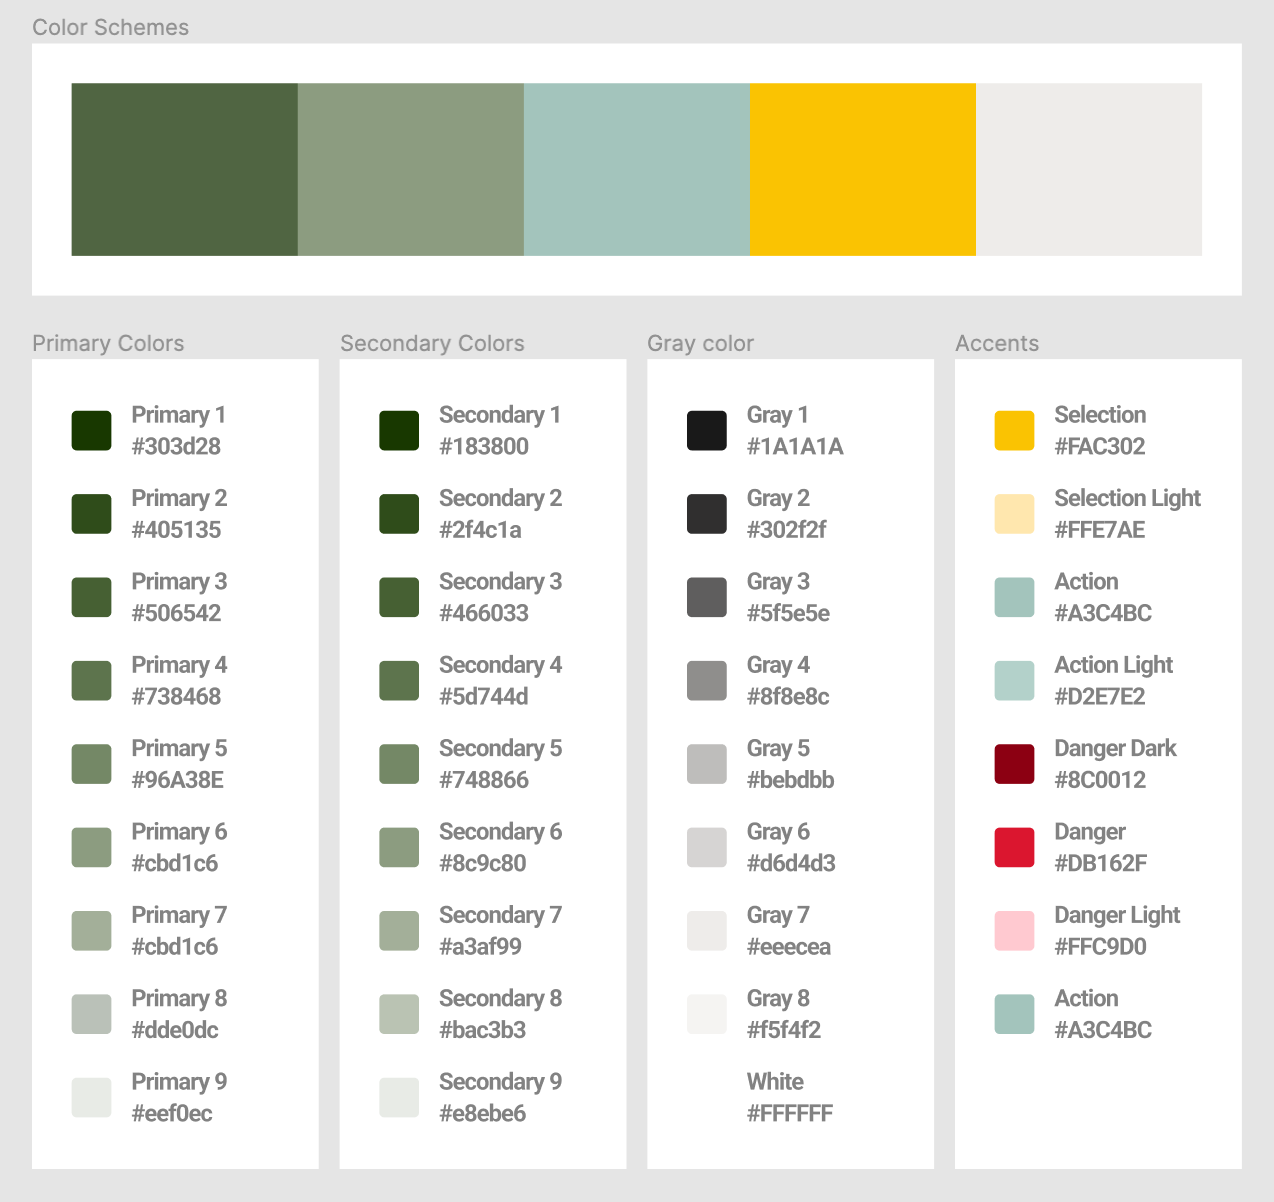Choose the Primary 3 swatch
The height and width of the screenshot is (1202, 1274).
(91, 597)
